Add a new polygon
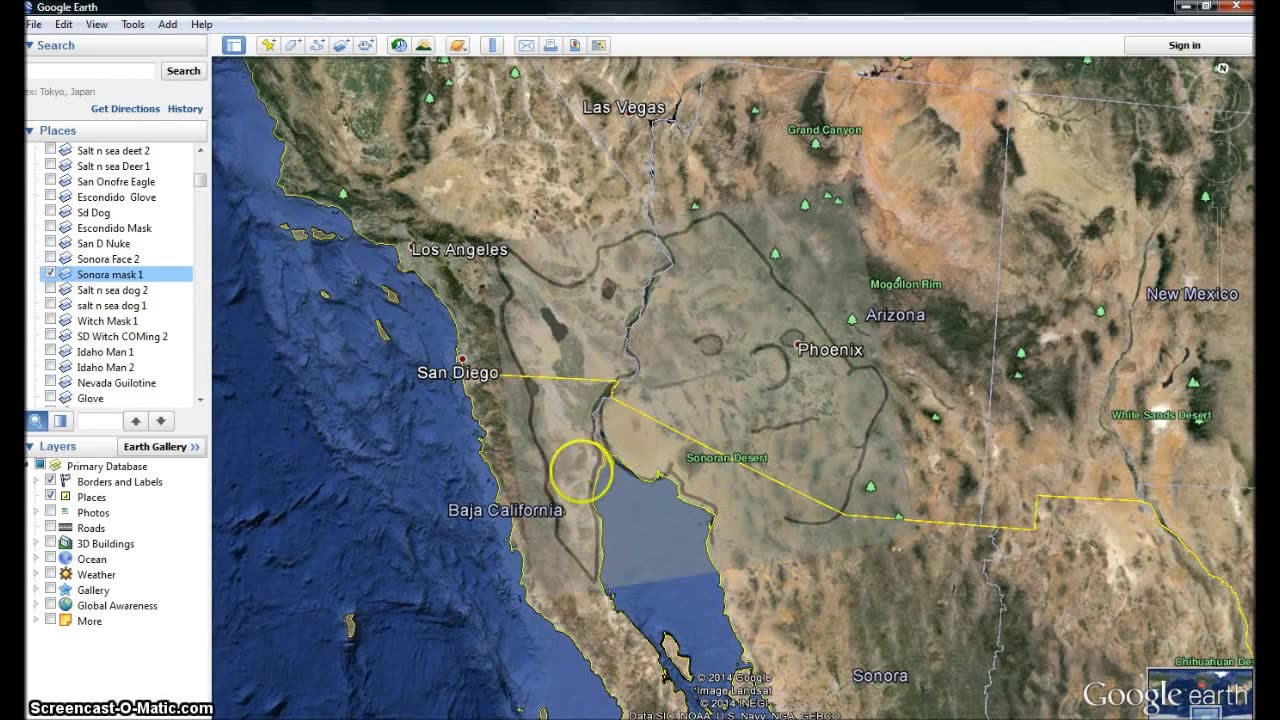Screen dimensions: 1280x720 click(x=293, y=45)
